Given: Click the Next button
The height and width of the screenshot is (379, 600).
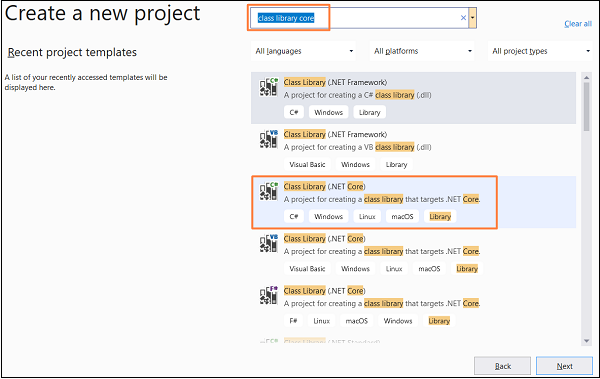Looking at the screenshot, I should pos(564,366).
